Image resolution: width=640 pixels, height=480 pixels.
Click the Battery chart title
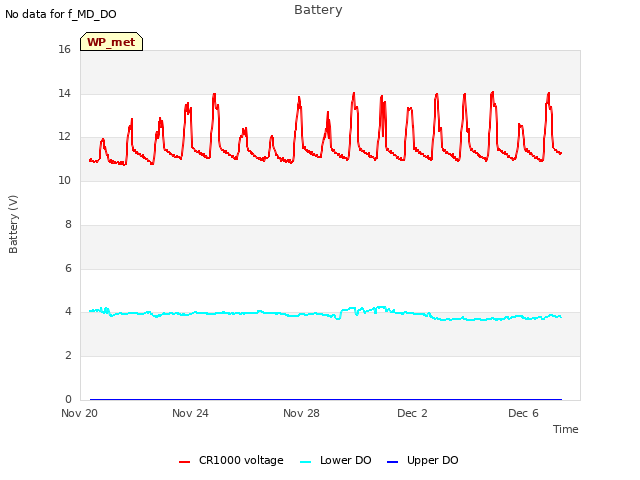pyautogui.click(x=318, y=10)
